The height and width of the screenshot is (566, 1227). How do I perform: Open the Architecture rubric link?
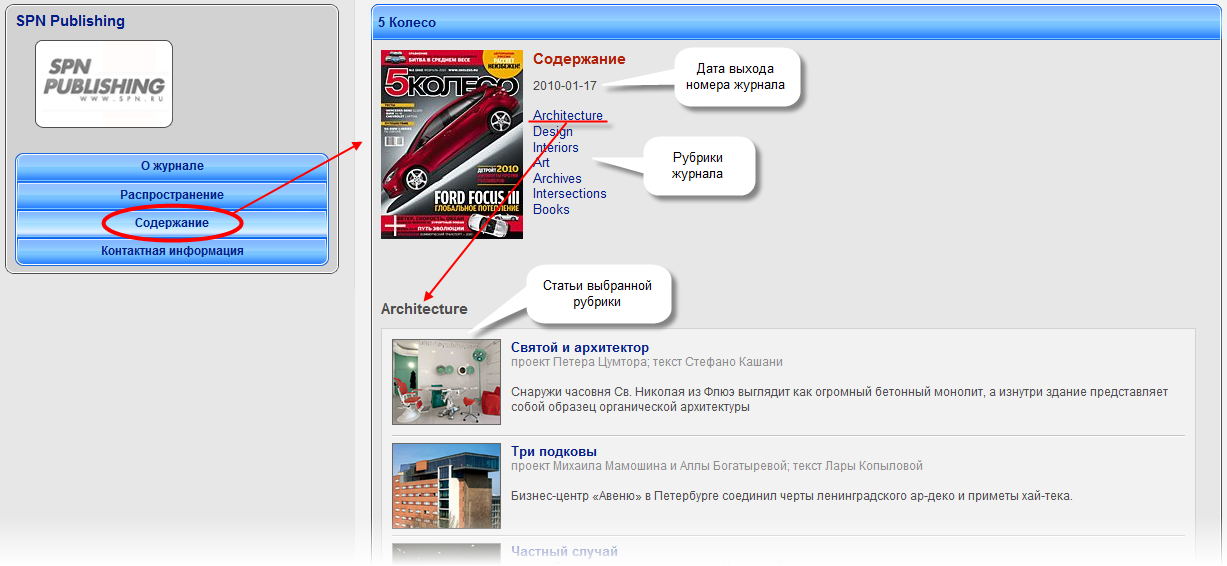pos(568,116)
